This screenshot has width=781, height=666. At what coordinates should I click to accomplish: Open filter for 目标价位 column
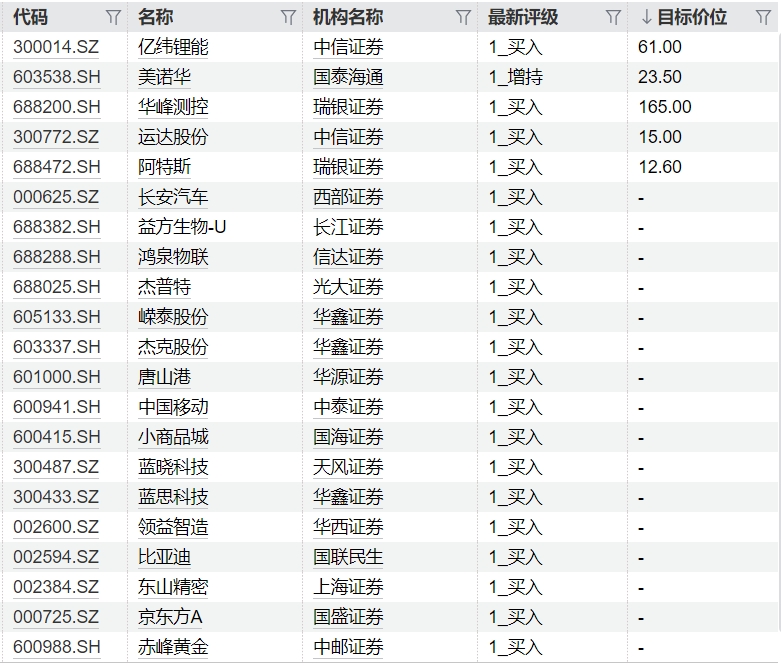[763, 17]
